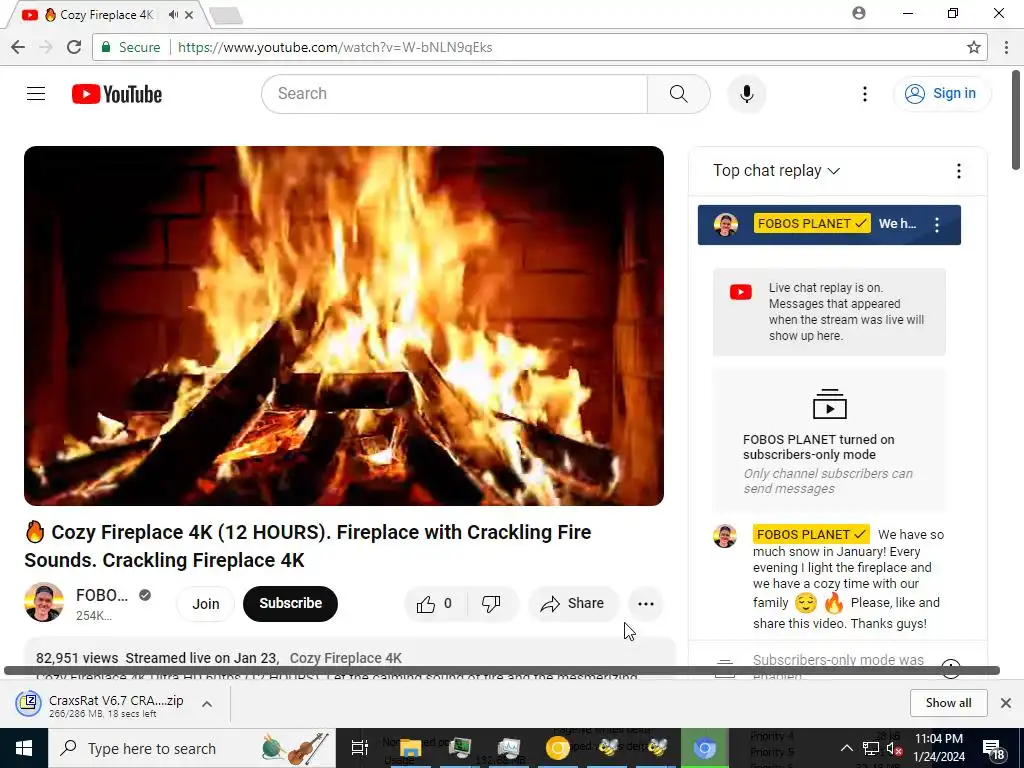
Task: Switch to active Chrome taskbar icon
Action: [705, 748]
